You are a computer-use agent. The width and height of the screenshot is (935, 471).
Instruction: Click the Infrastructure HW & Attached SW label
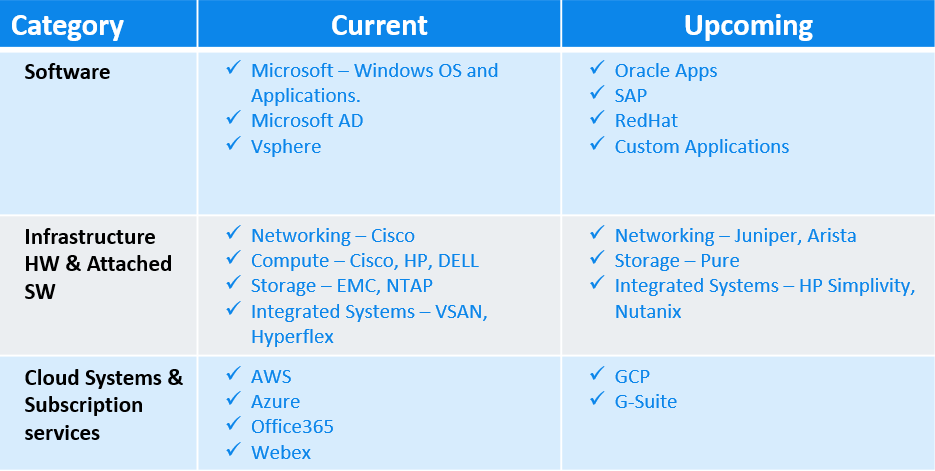click(98, 264)
